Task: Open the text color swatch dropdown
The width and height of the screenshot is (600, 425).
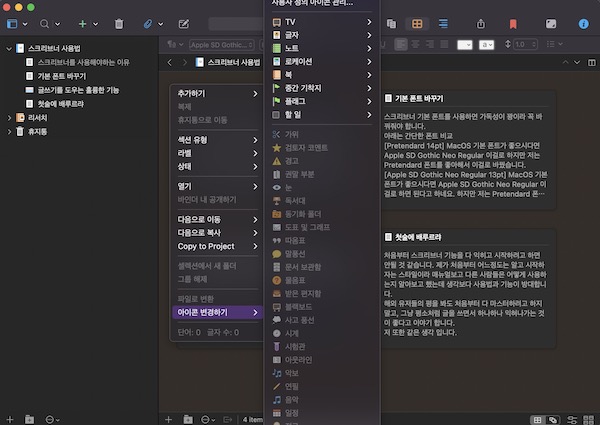Action: click(x=465, y=45)
